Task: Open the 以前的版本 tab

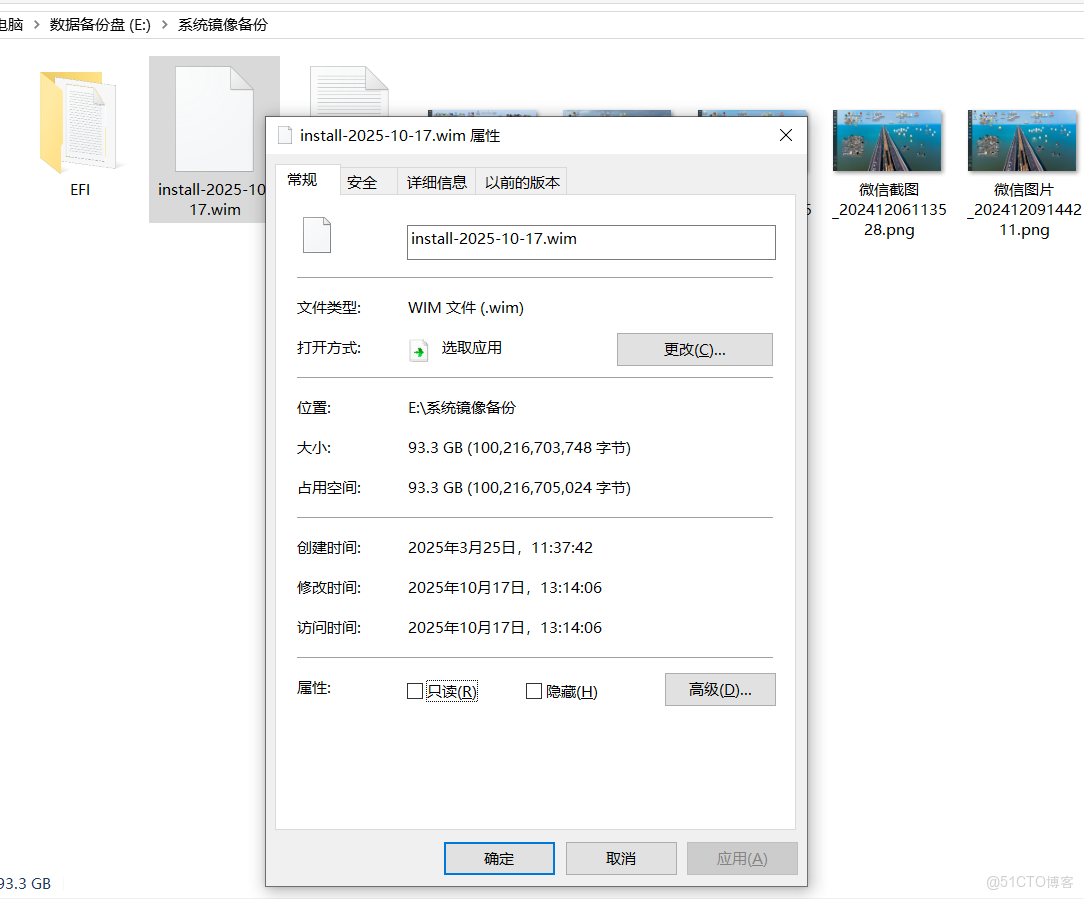Action: click(x=520, y=181)
